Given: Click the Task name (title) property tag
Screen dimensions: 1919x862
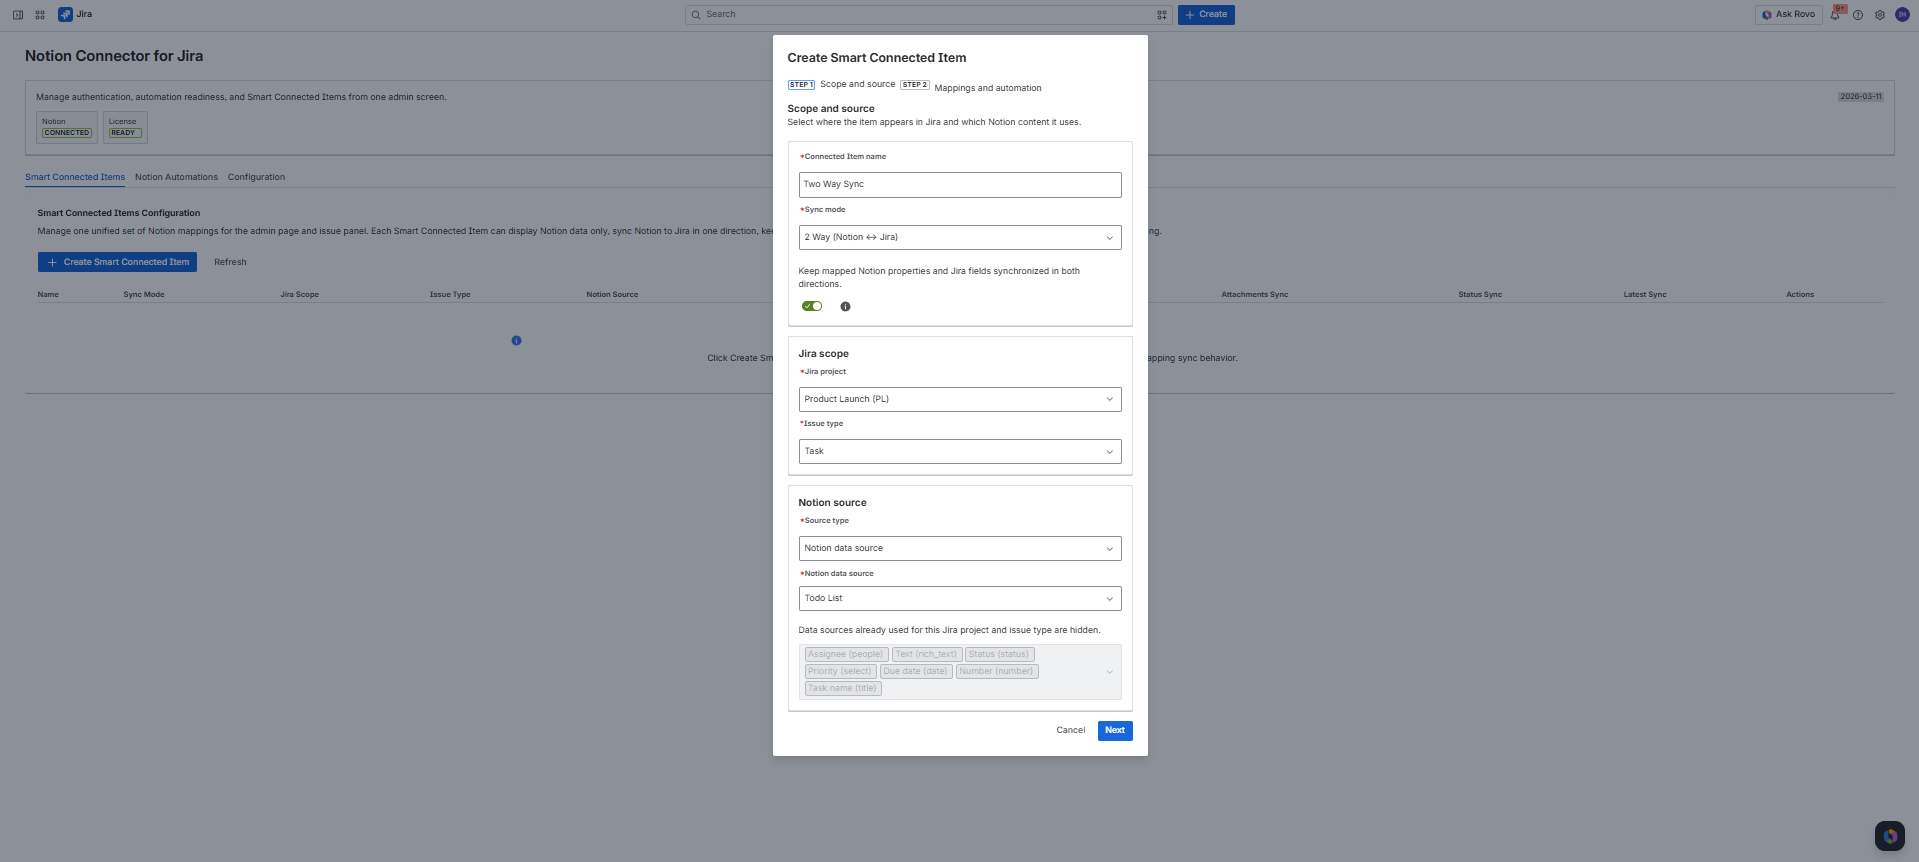Looking at the screenshot, I should tap(843, 689).
